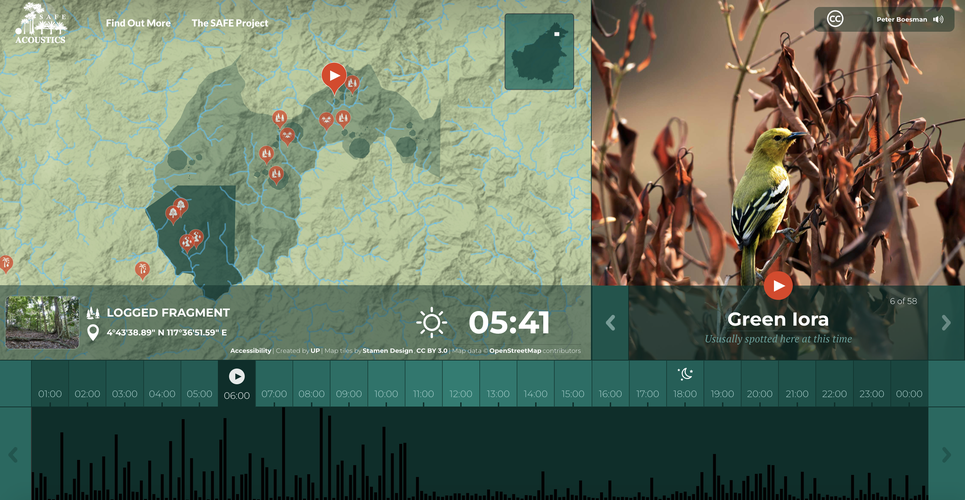965x500 pixels.
Task: Follow the OpenStreetMap contributors link
Action: pos(516,351)
